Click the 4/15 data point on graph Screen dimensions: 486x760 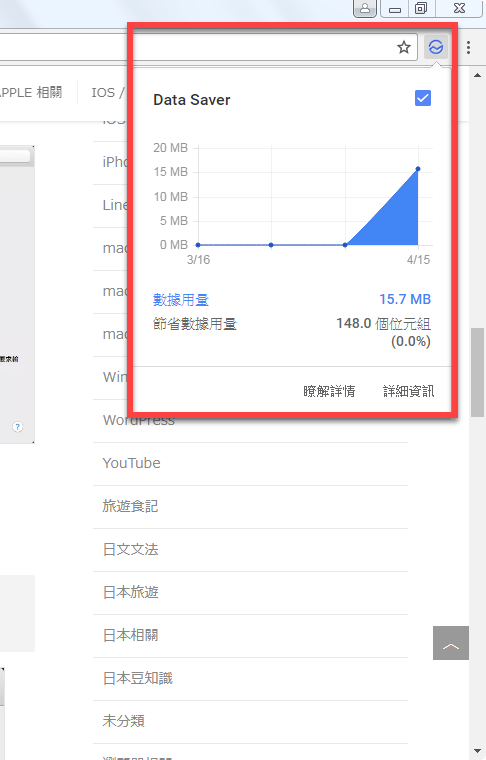(x=418, y=169)
